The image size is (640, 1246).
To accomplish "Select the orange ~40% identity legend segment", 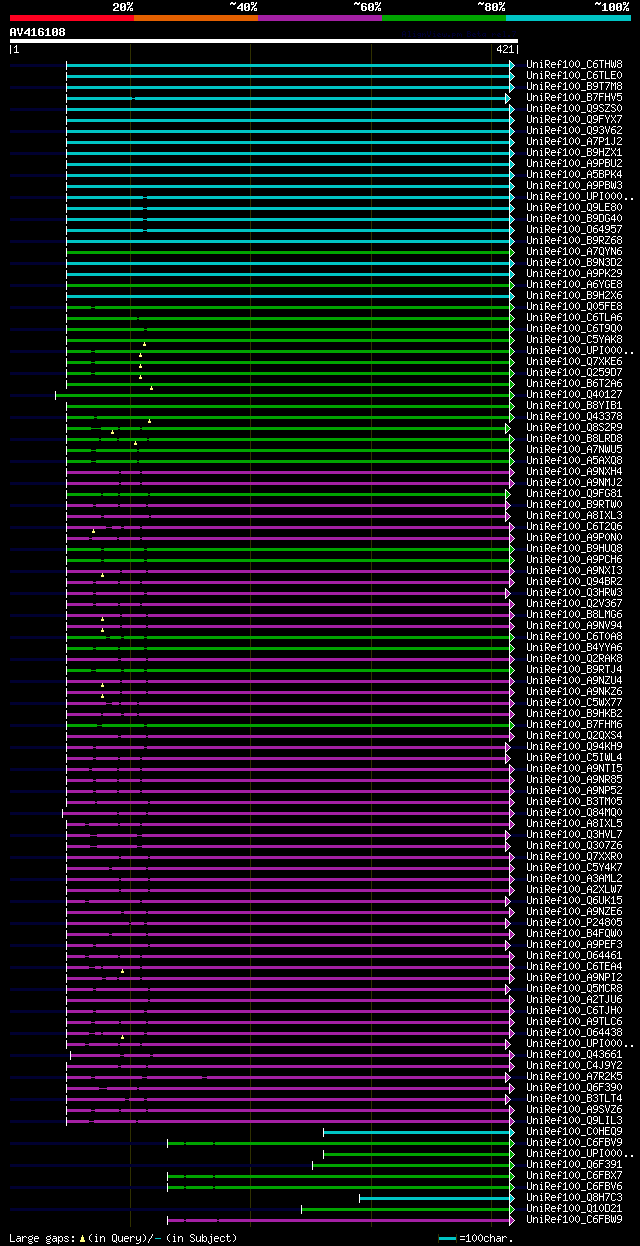I will [196, 18].
